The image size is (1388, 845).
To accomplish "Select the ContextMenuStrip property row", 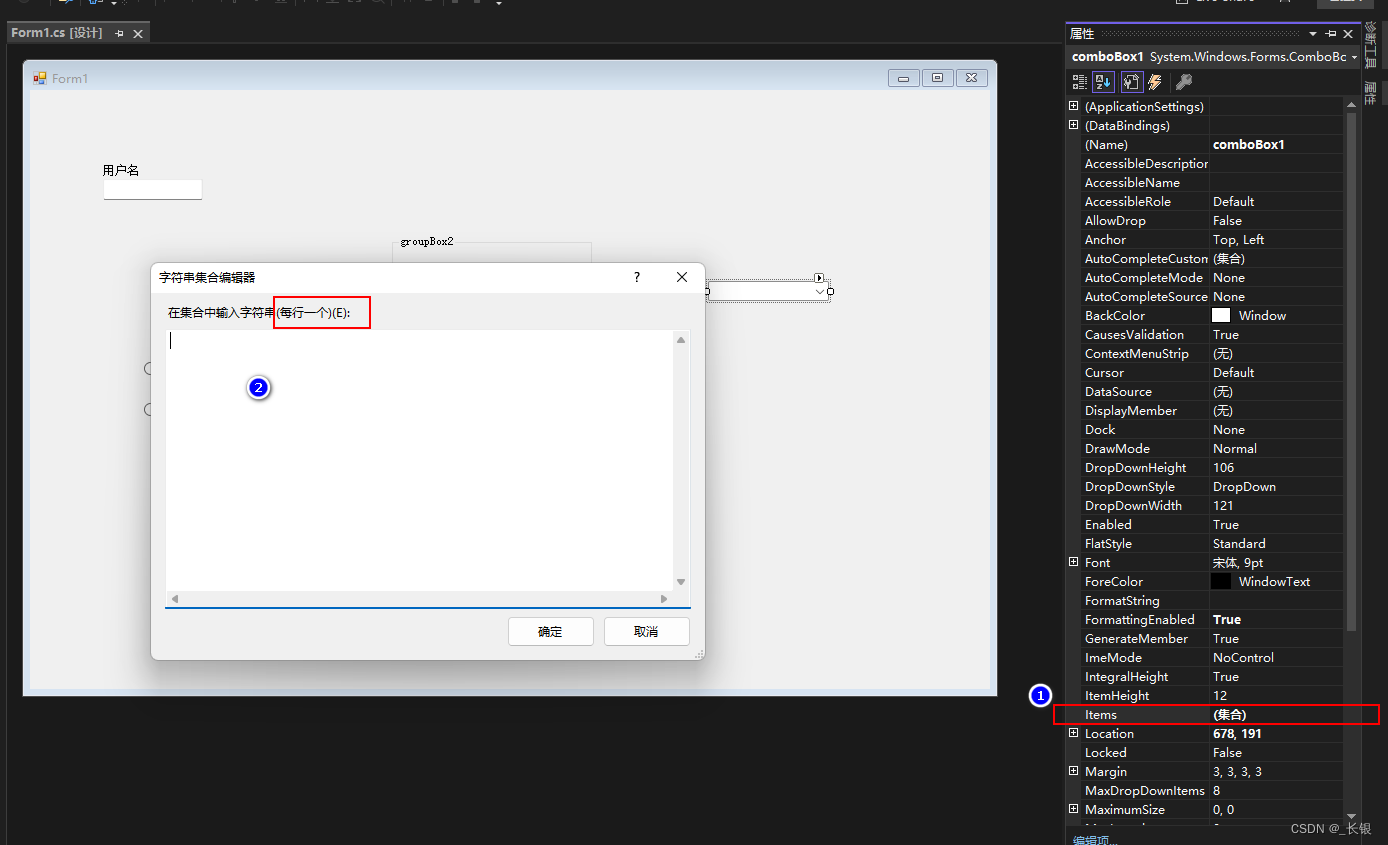I will 1205,353.
